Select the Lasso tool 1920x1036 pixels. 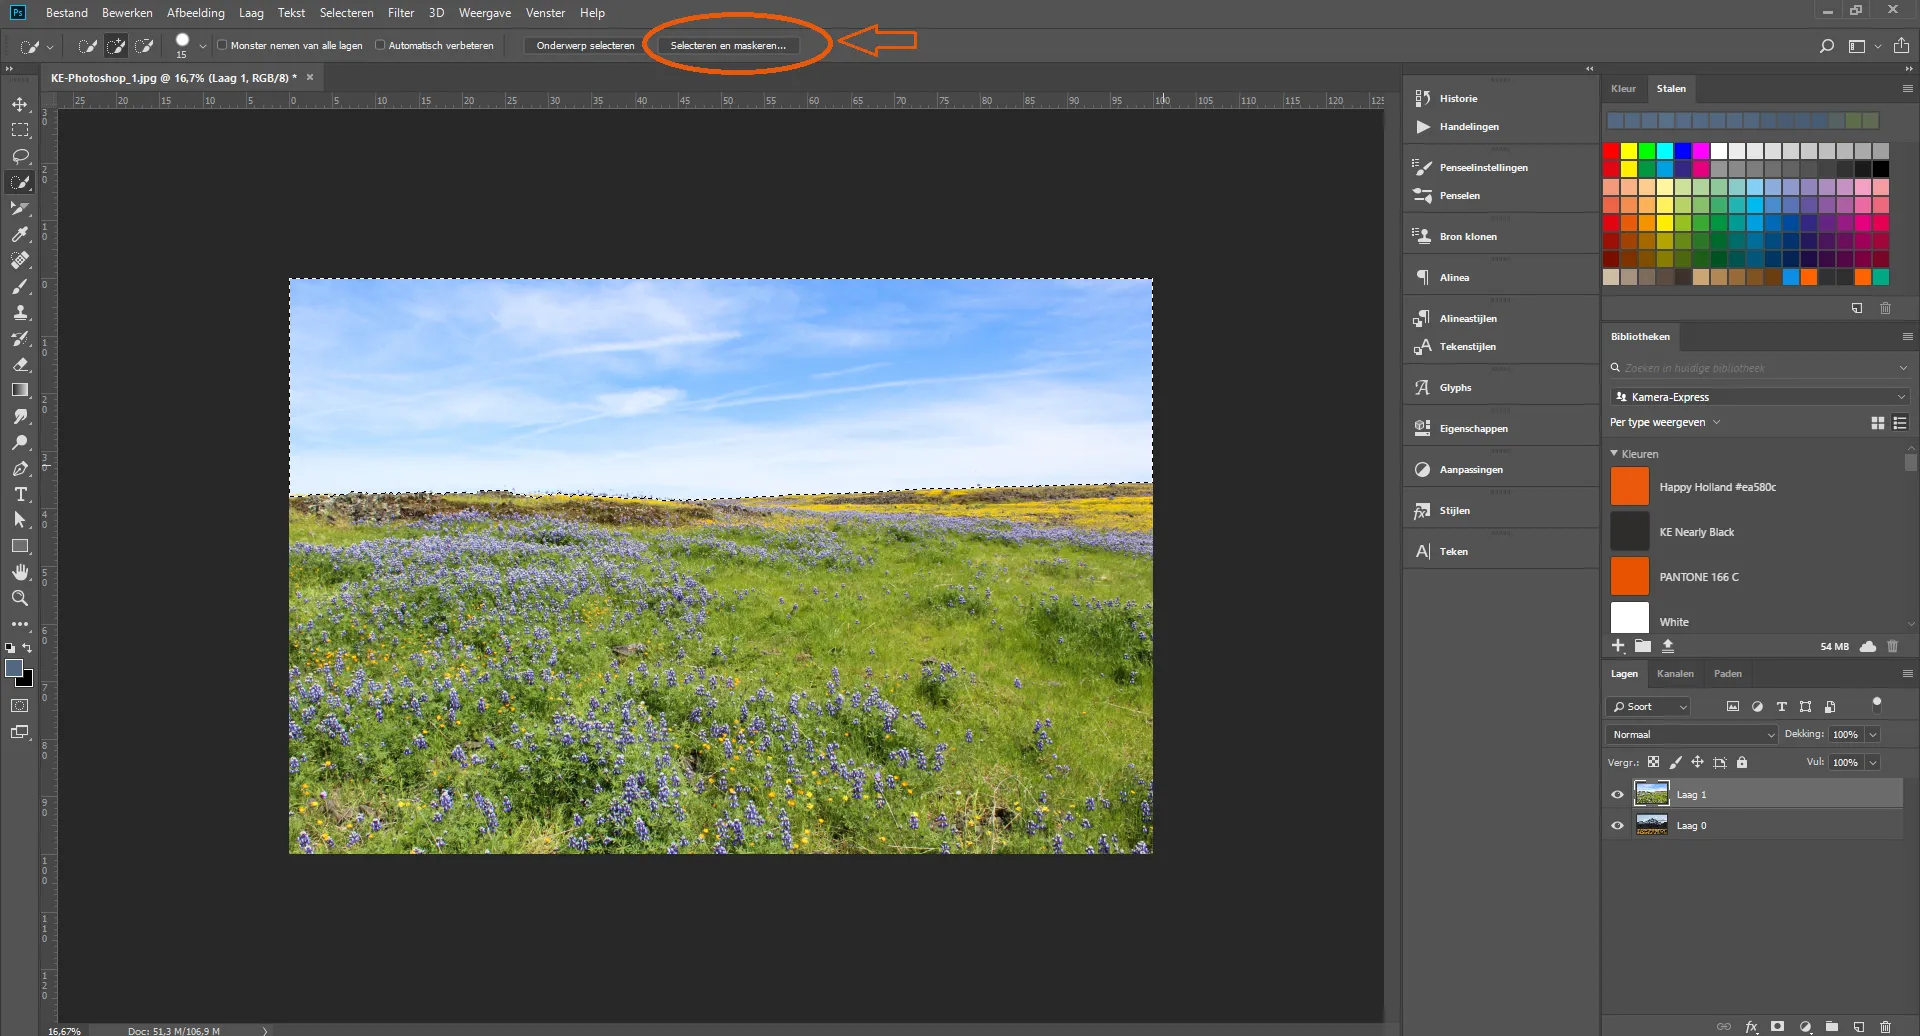pos(20,156)
